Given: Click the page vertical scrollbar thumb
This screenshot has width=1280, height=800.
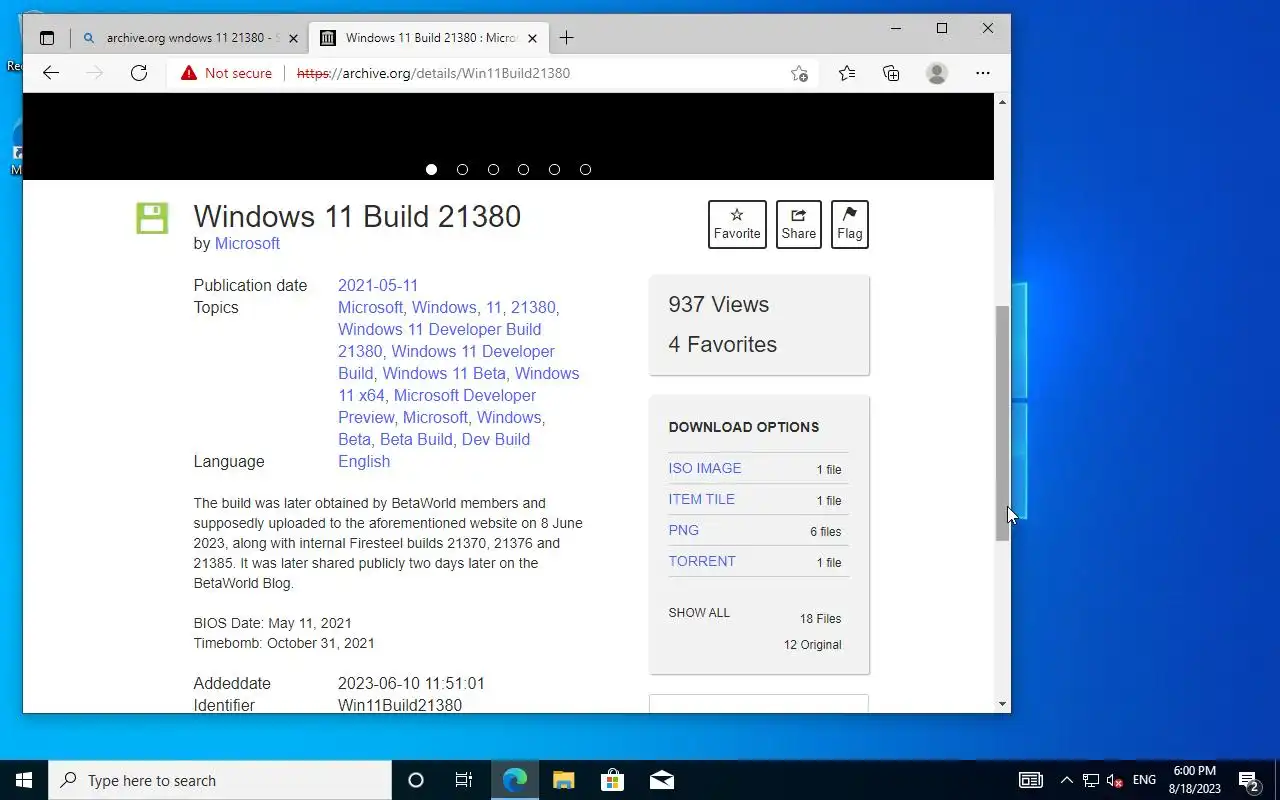Looking at the screenshot, I should pyautogui.click(x=1002, y=423).
